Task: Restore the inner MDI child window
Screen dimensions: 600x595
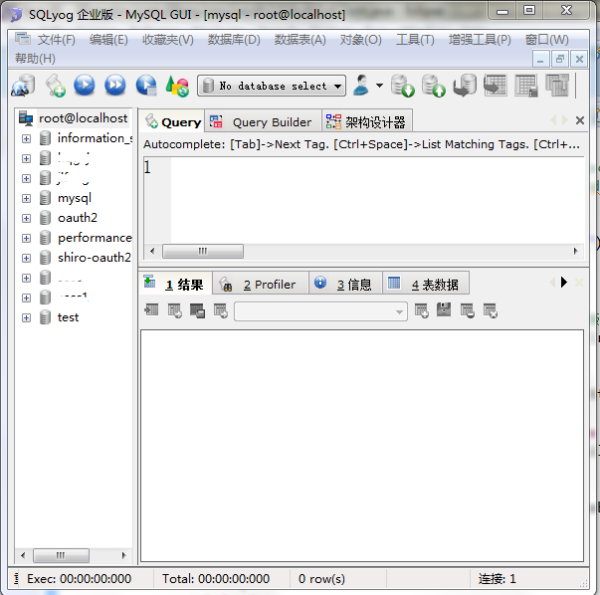Action: 560,59
